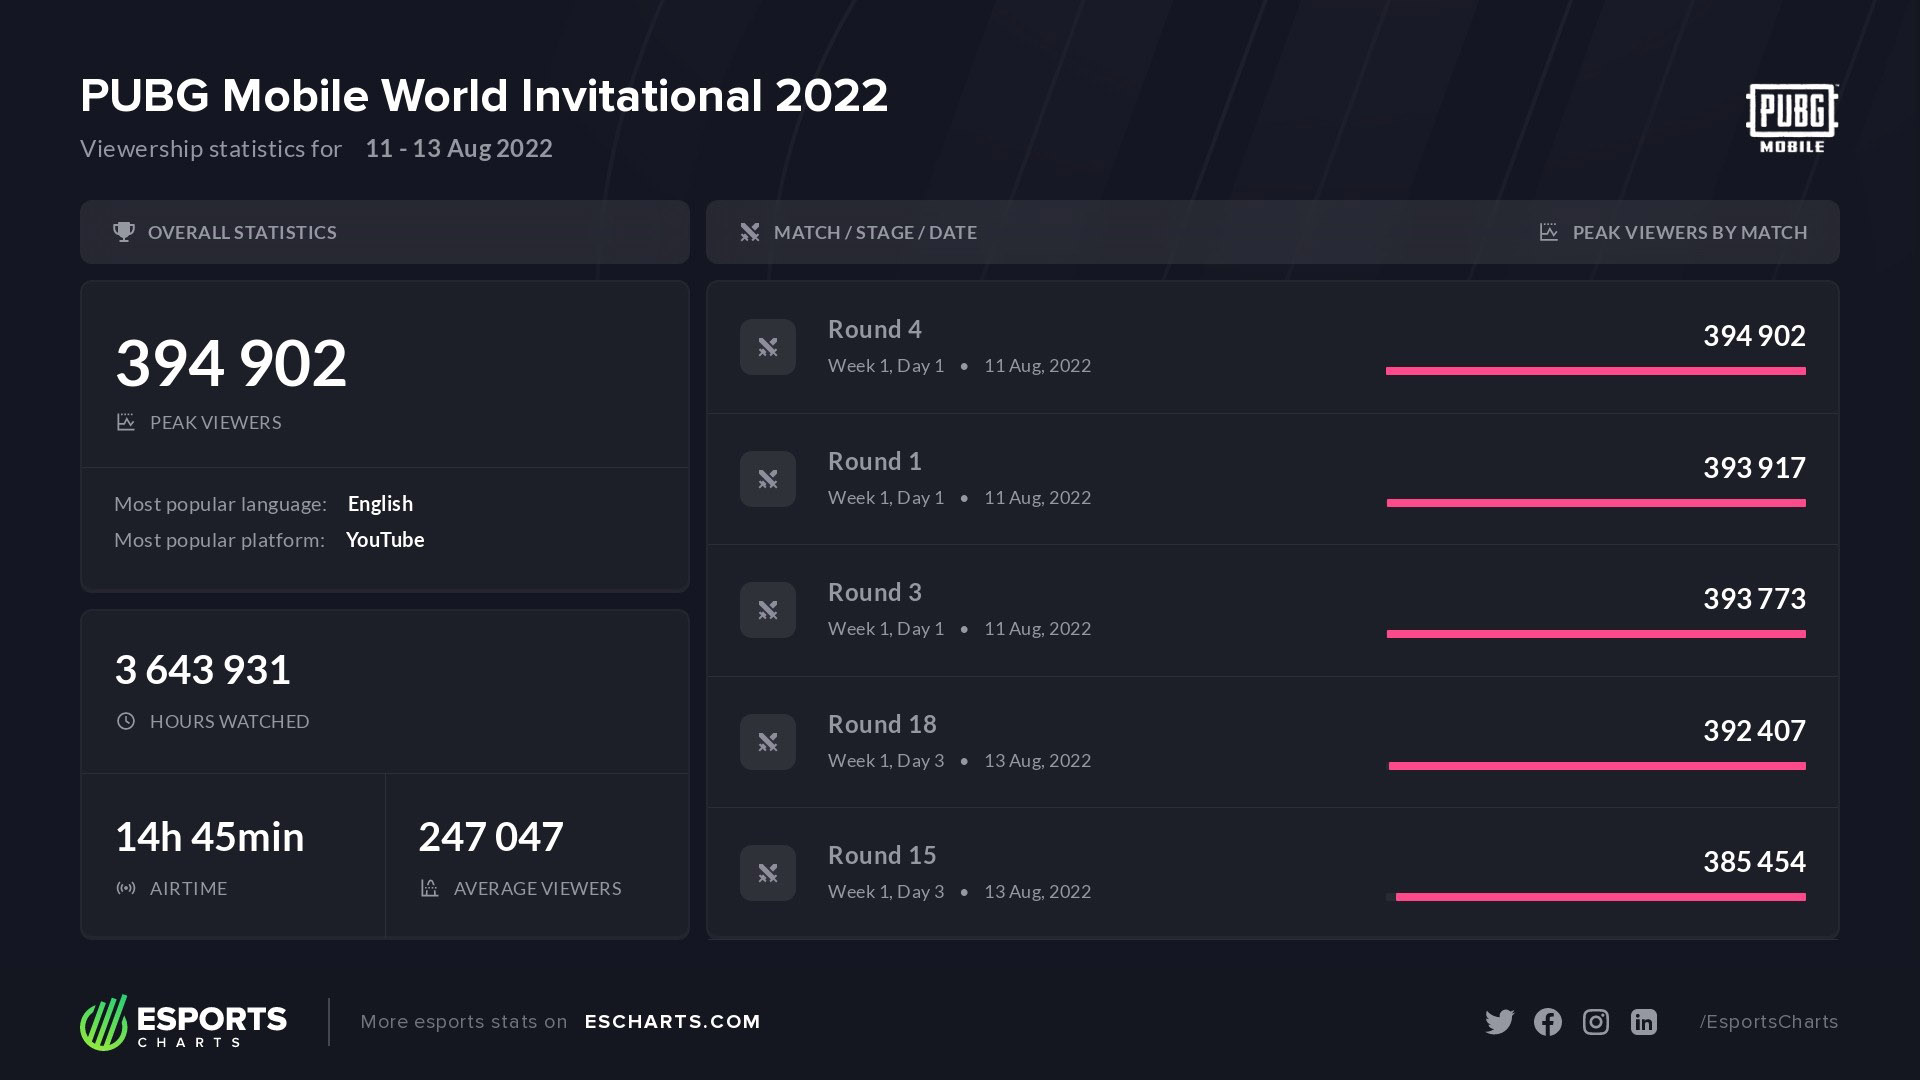Click the Esports Charts logo
Image resolution: width=1920 pixels, height=1080 pixels.
coord(184,1022)
